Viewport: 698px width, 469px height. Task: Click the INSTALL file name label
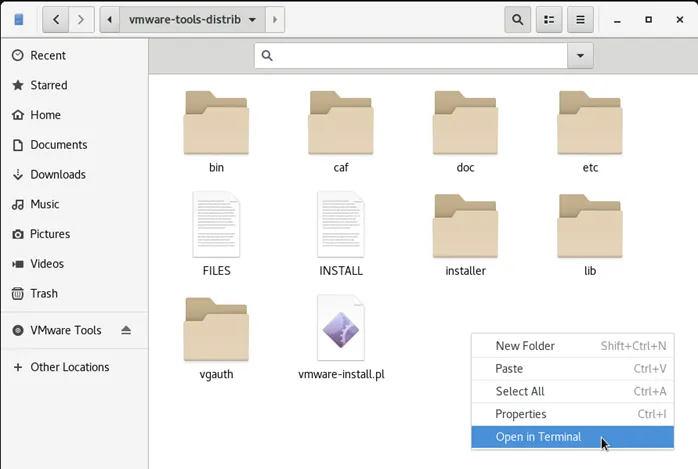(341, 271)
